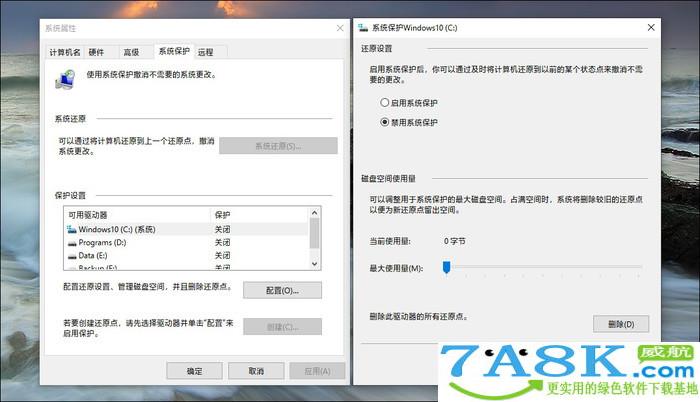
Task: Select the Programs (D:) drive row
Action: pyautogui.click(x=186, y=243)
